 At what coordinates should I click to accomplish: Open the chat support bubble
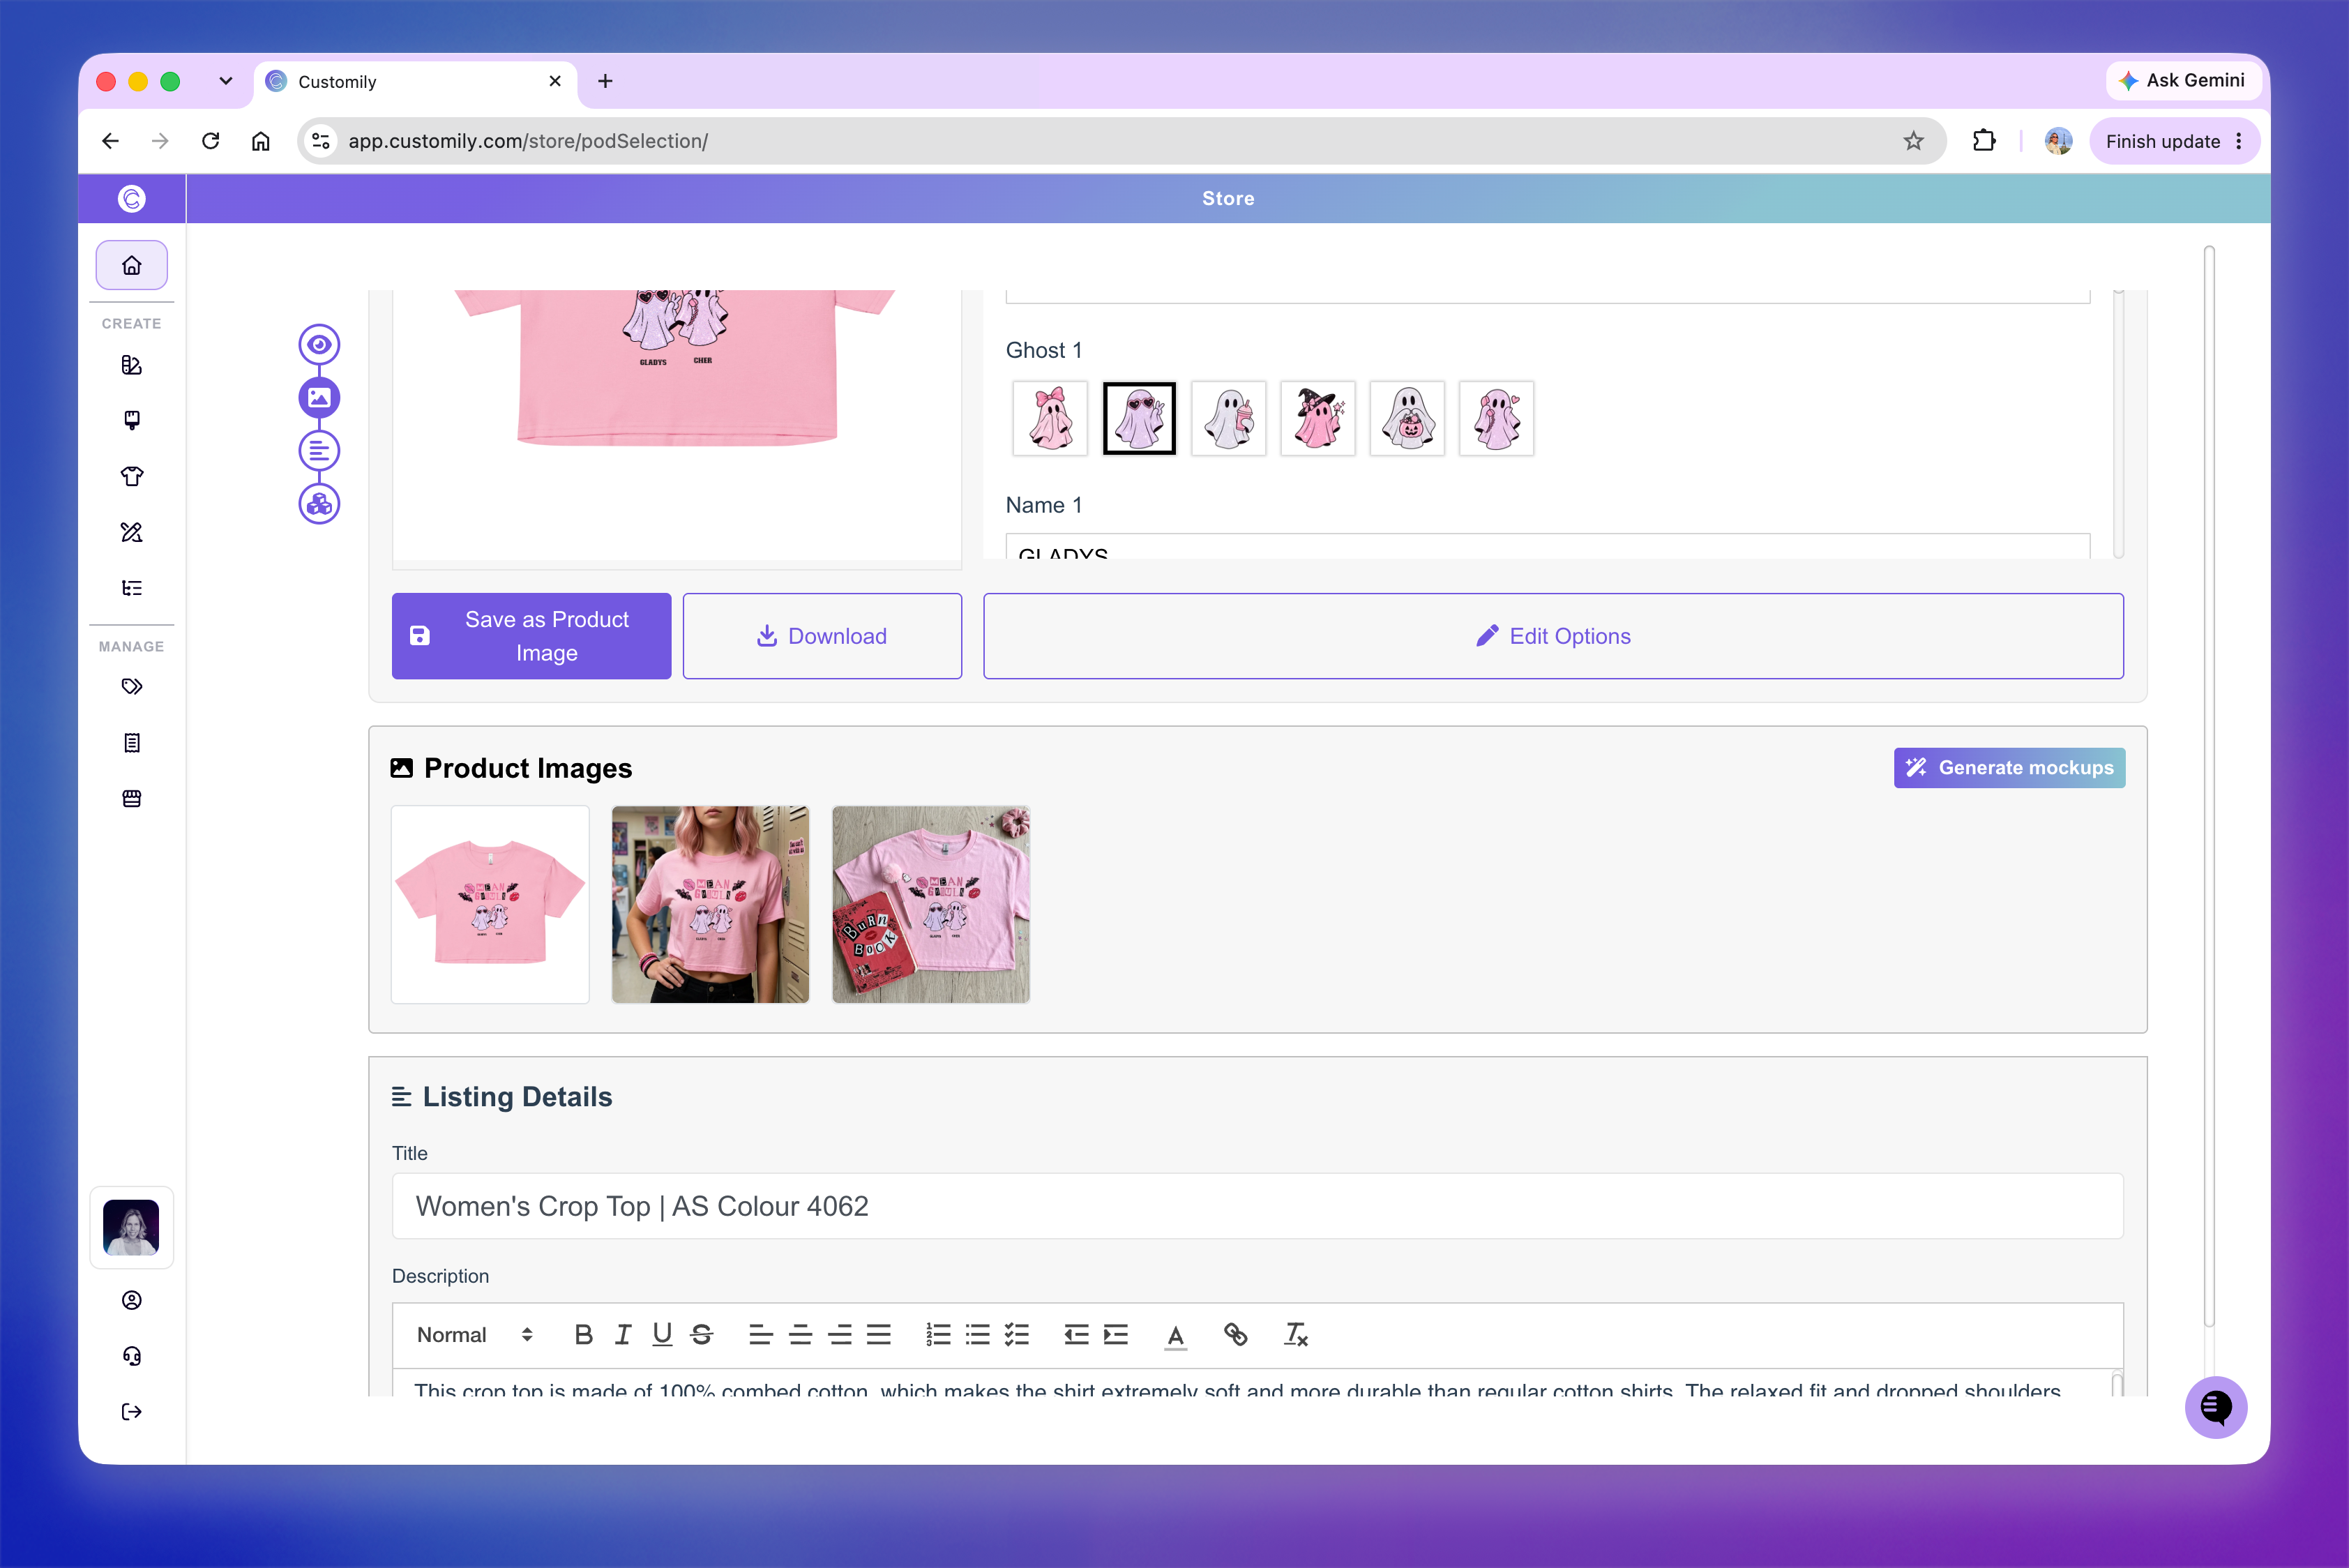tap(2215, 1407)
